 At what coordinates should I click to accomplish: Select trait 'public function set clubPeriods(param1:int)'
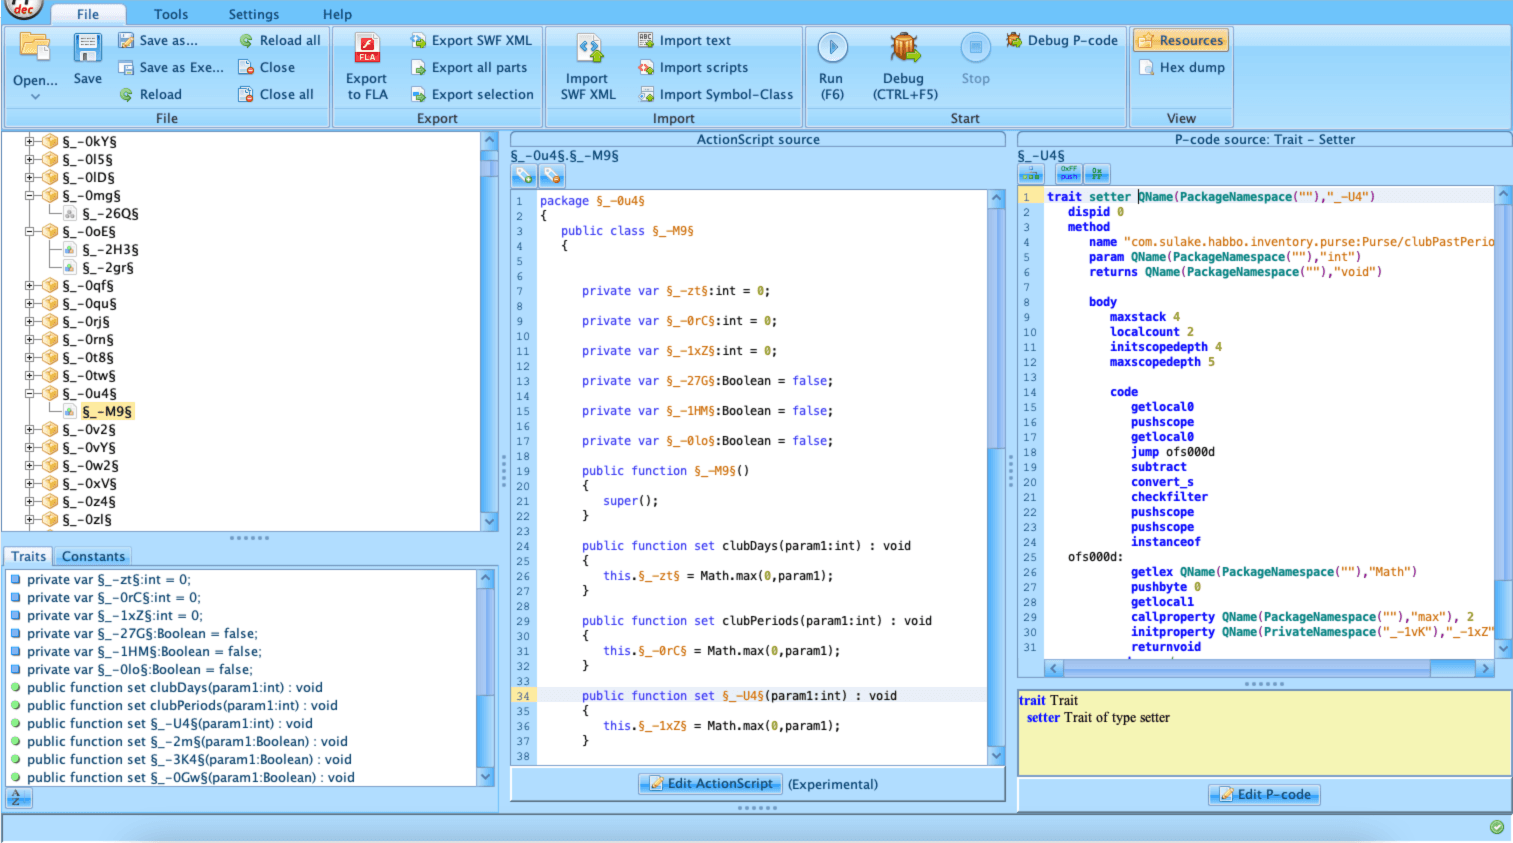182,706
